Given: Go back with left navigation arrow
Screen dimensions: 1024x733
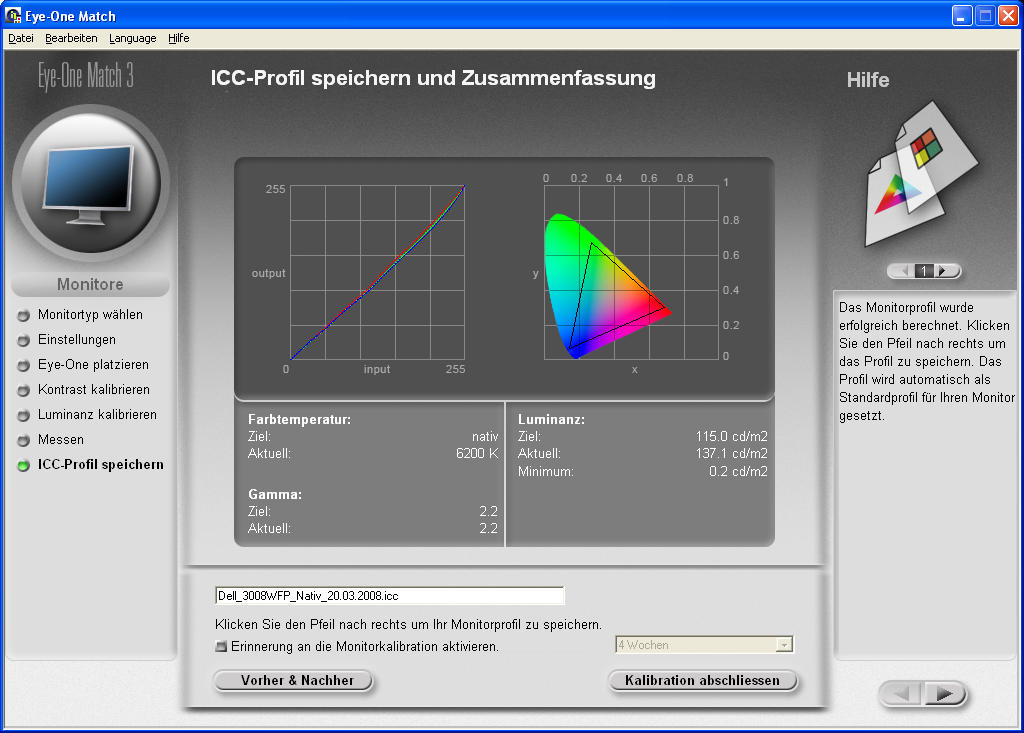Looking at the screenshot, I should pos(902,694).
